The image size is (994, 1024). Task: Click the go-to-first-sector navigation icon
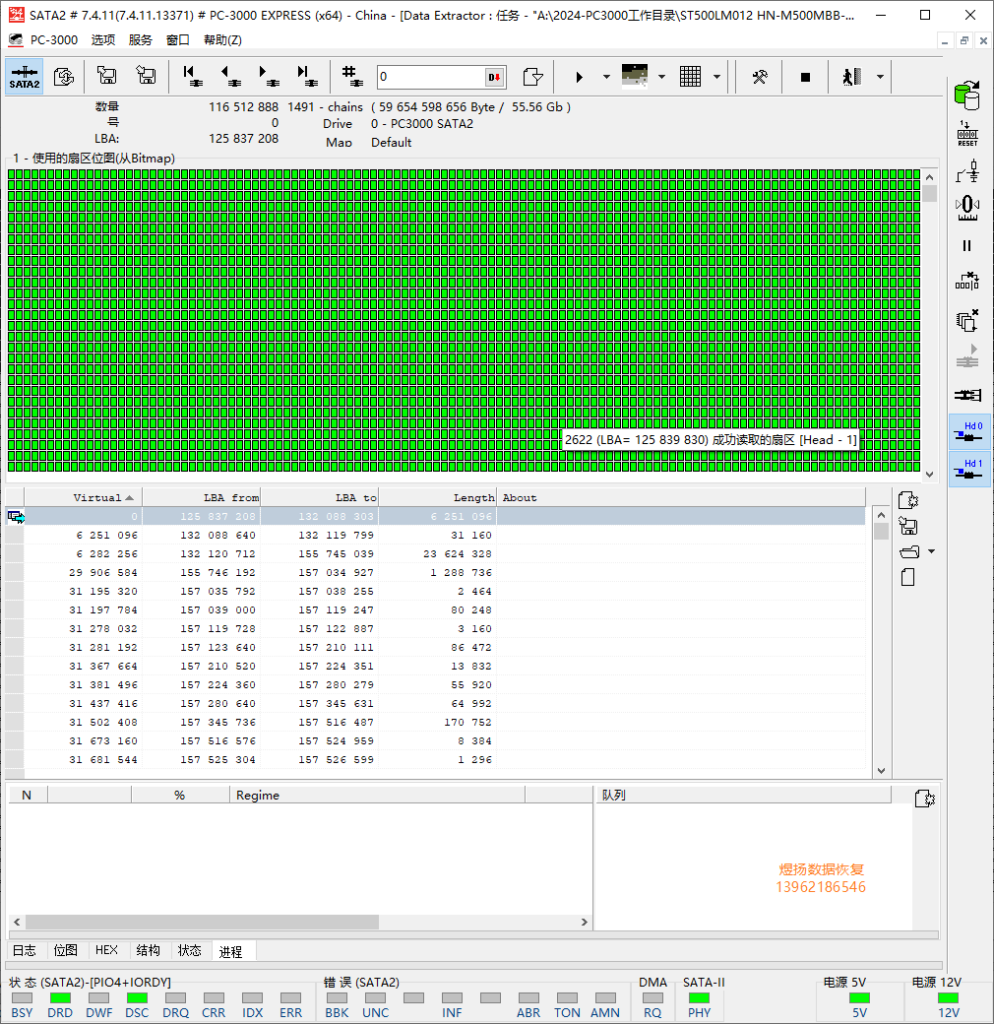click(x=192, y=76)
